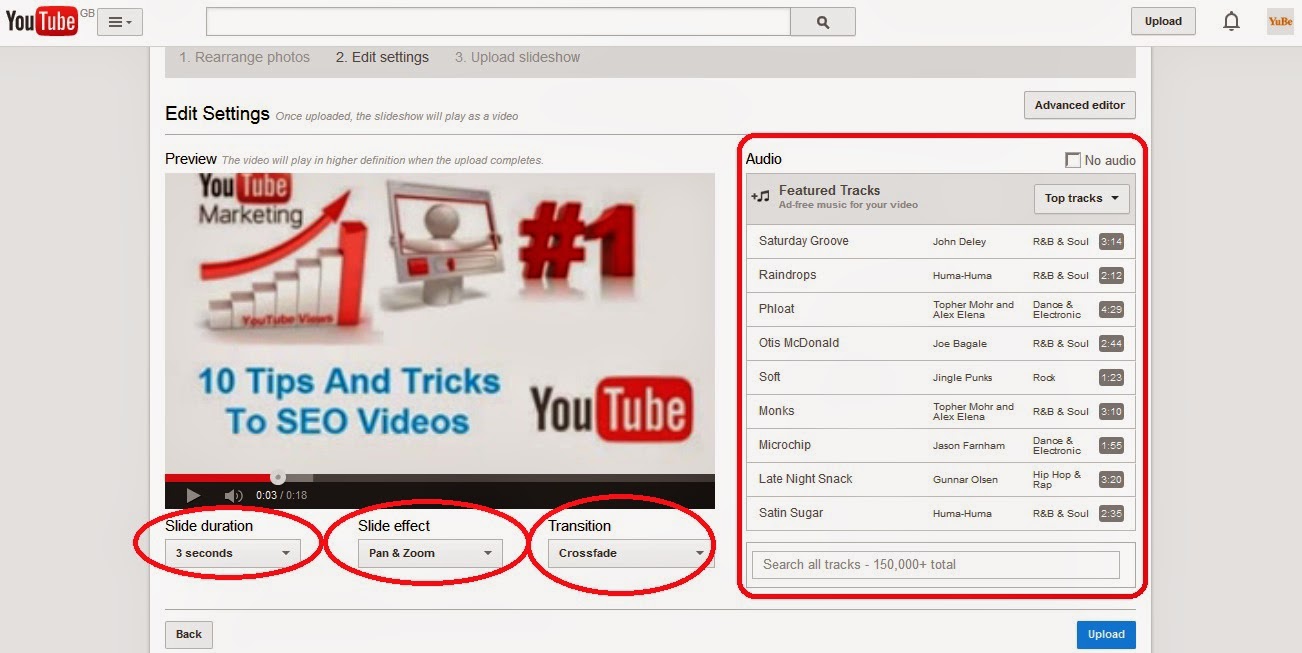Click the YouTube search input field
1302x653 pixels.
[x=498, y=21]
